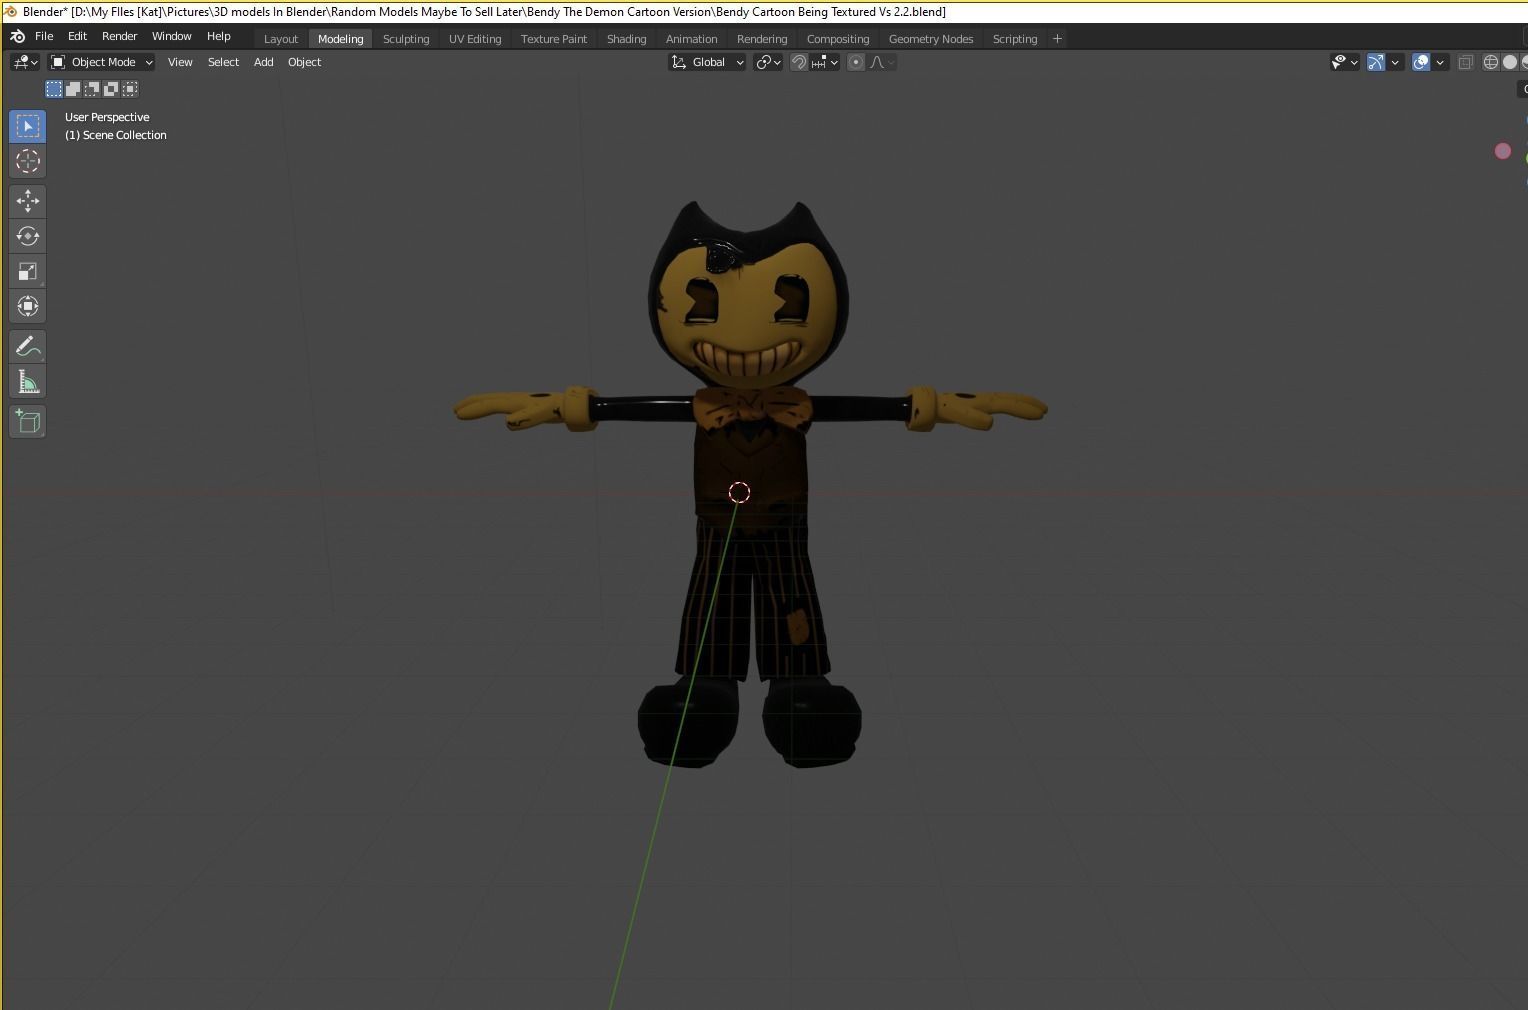Set selection mode to subtract
1528x1010 pixels.
pyautogui.click(x=92, y=89)
